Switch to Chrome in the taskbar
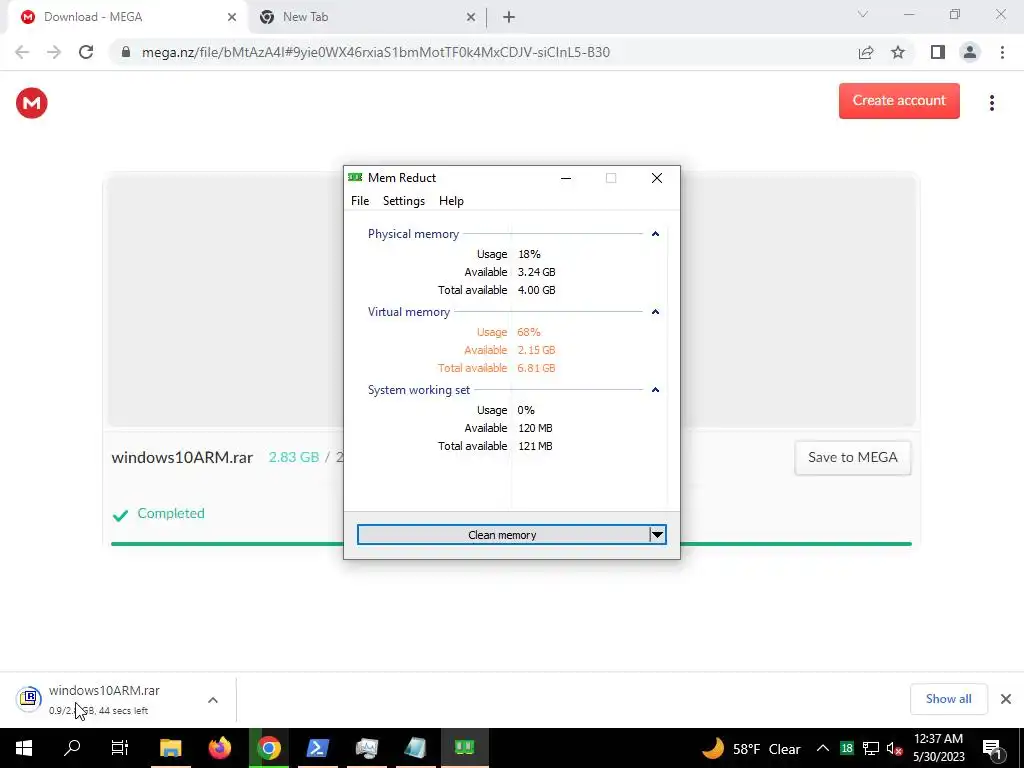 pos(268,748)
